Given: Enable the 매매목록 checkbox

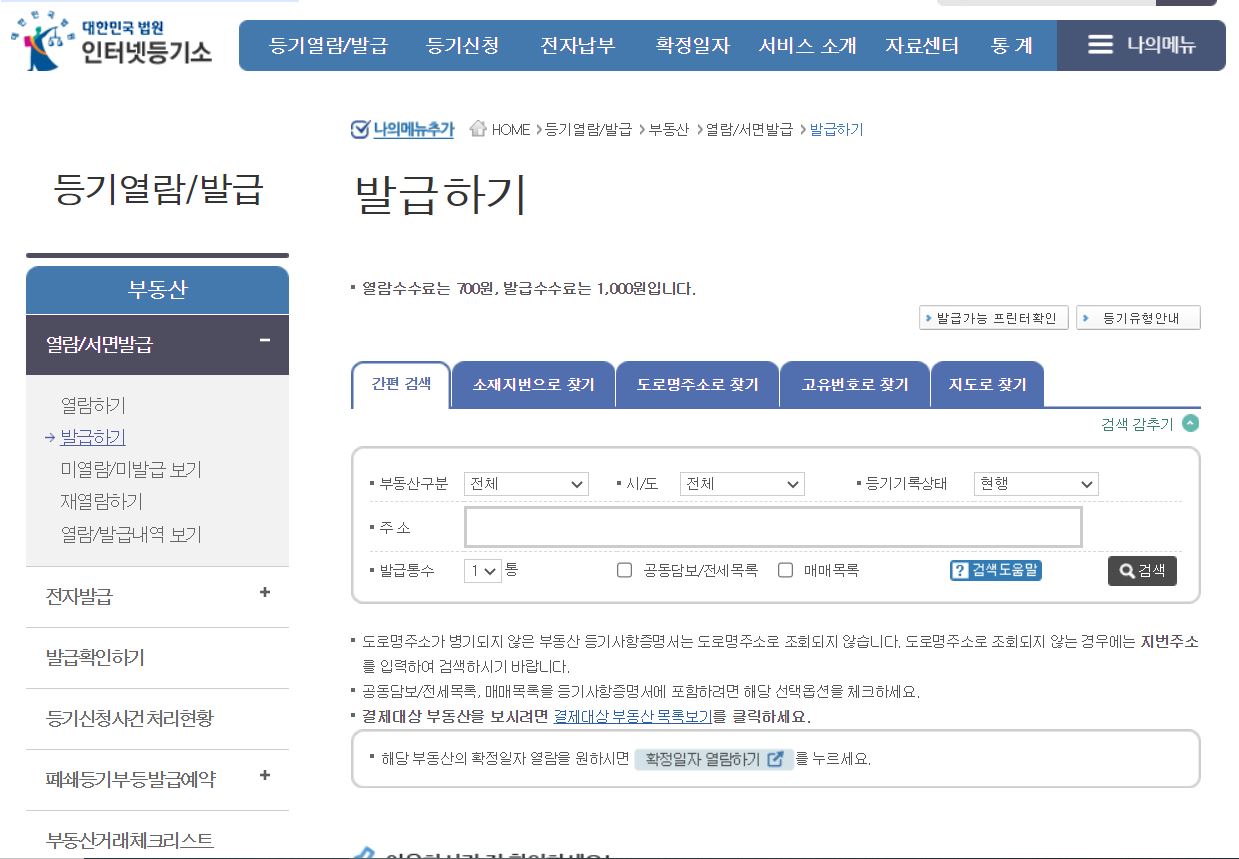Looking at the screenshot, I should click(x=786, y=570).
